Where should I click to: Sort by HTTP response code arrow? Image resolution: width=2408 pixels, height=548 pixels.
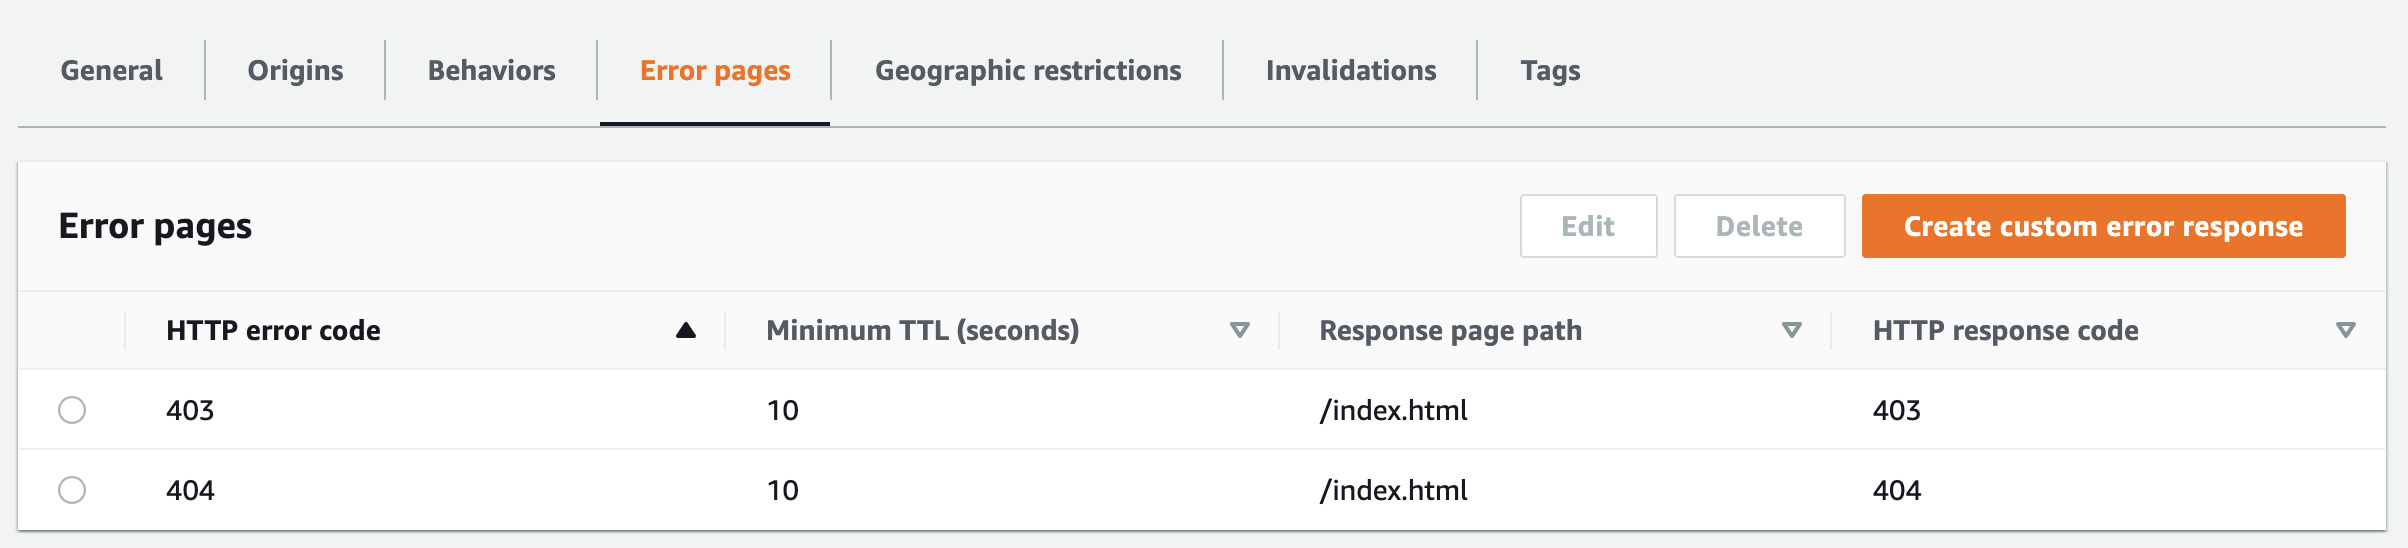[2346, 331]
